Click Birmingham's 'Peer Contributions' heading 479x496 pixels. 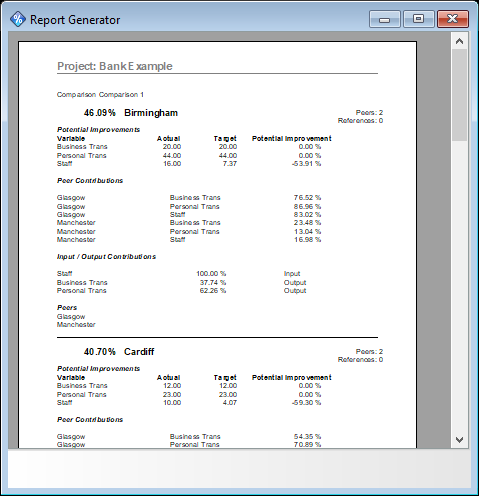(90, 181)
